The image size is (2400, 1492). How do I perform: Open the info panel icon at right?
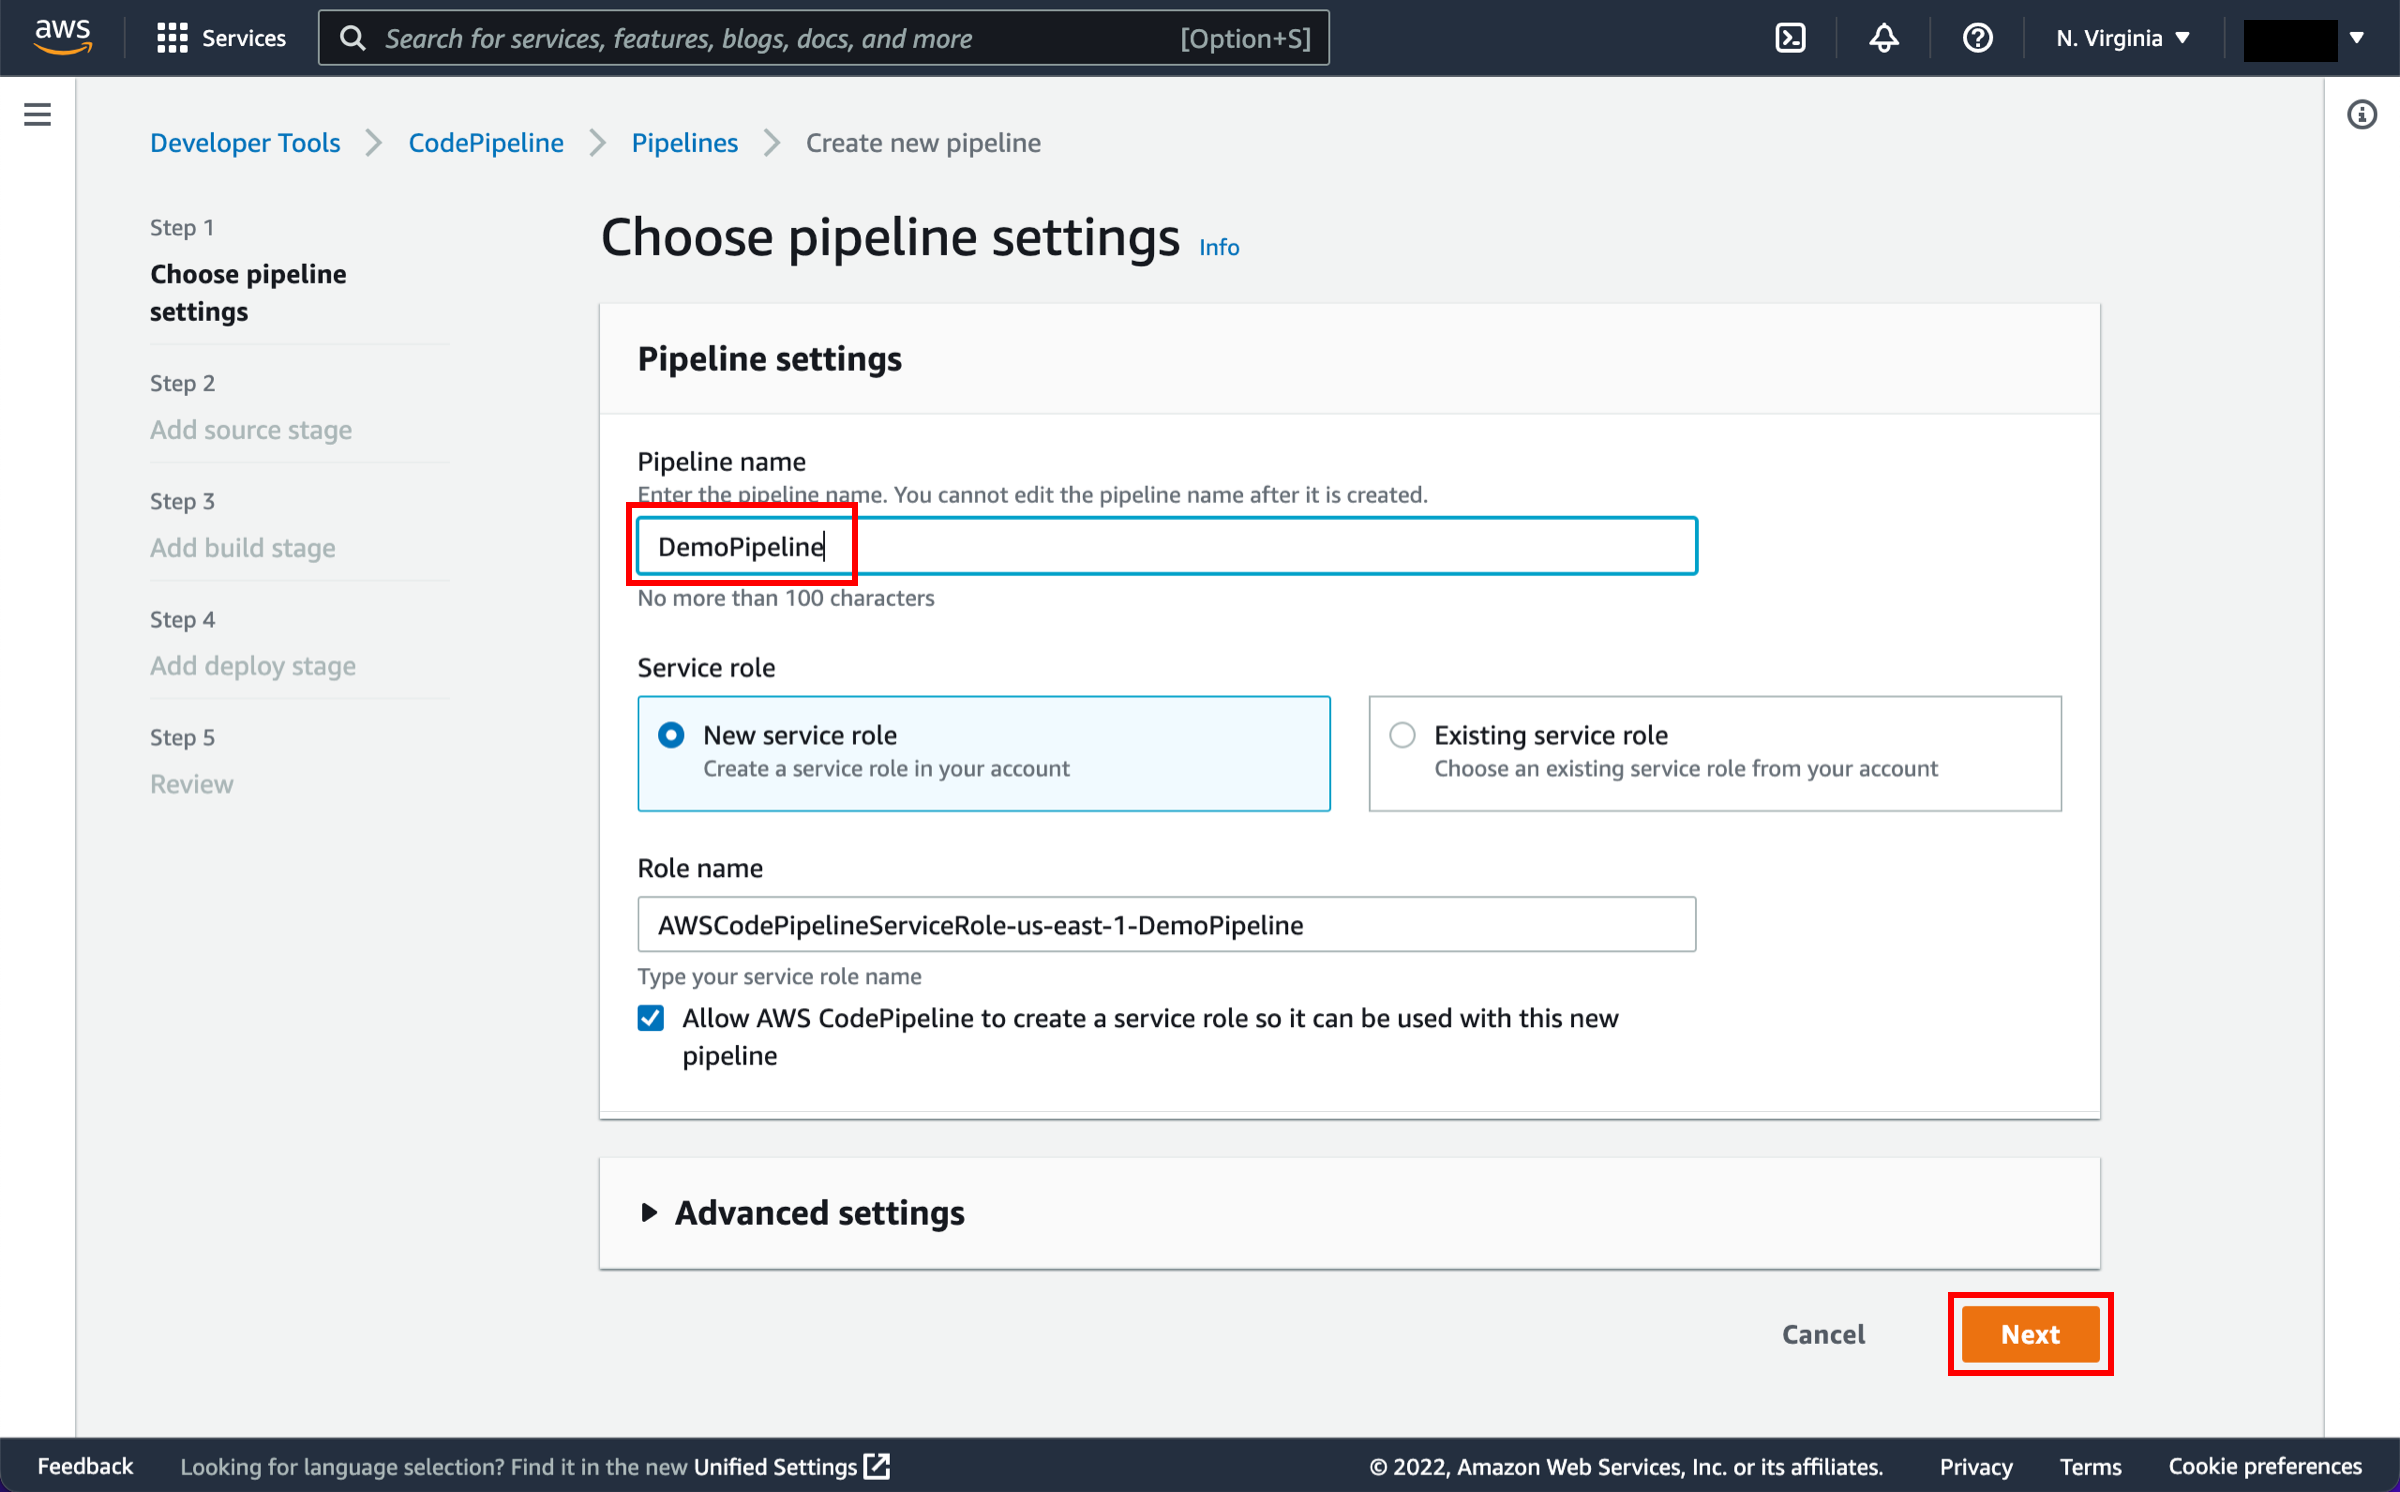[2362, 114]
